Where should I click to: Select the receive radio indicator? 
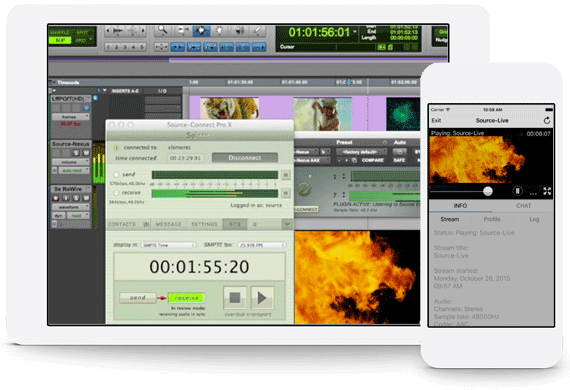(116, 193)
